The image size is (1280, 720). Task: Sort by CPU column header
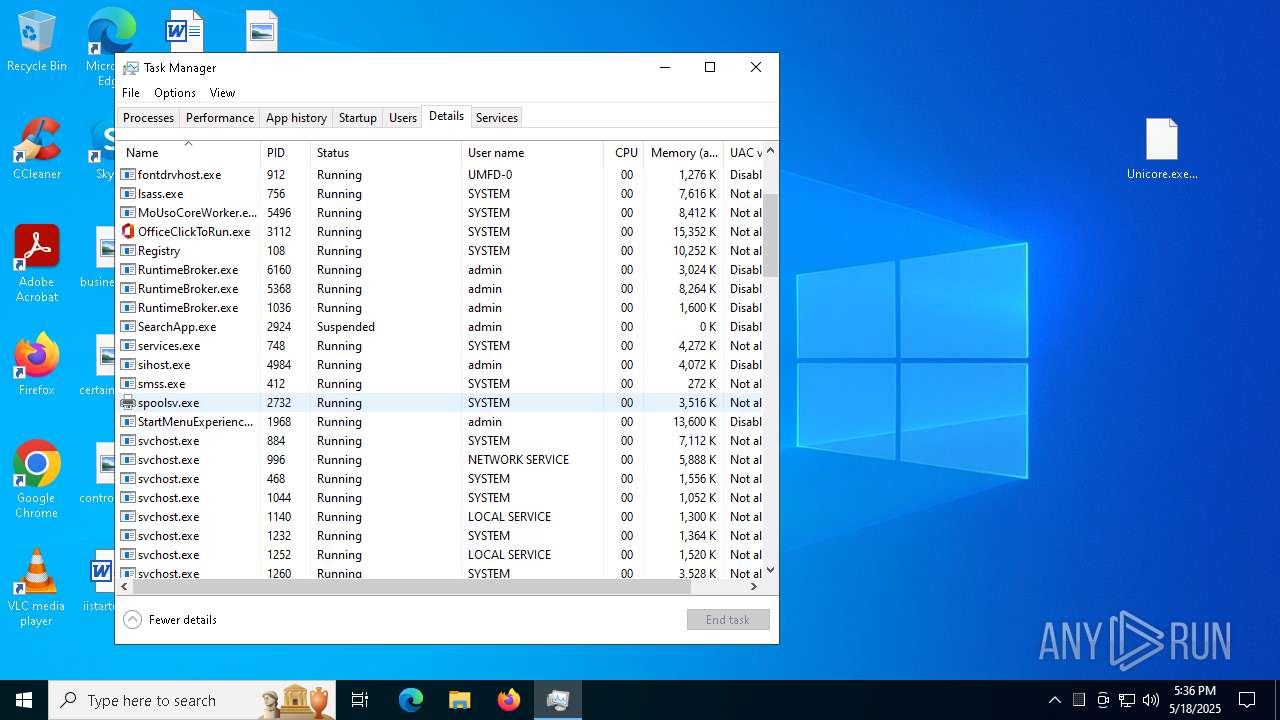tap(624, 153)
